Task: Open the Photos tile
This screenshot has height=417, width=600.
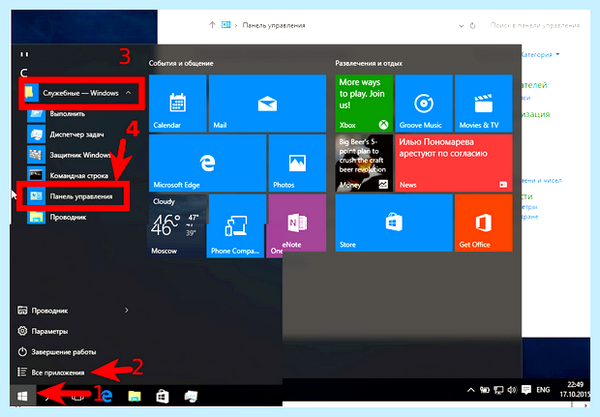Action: point(297,163)
